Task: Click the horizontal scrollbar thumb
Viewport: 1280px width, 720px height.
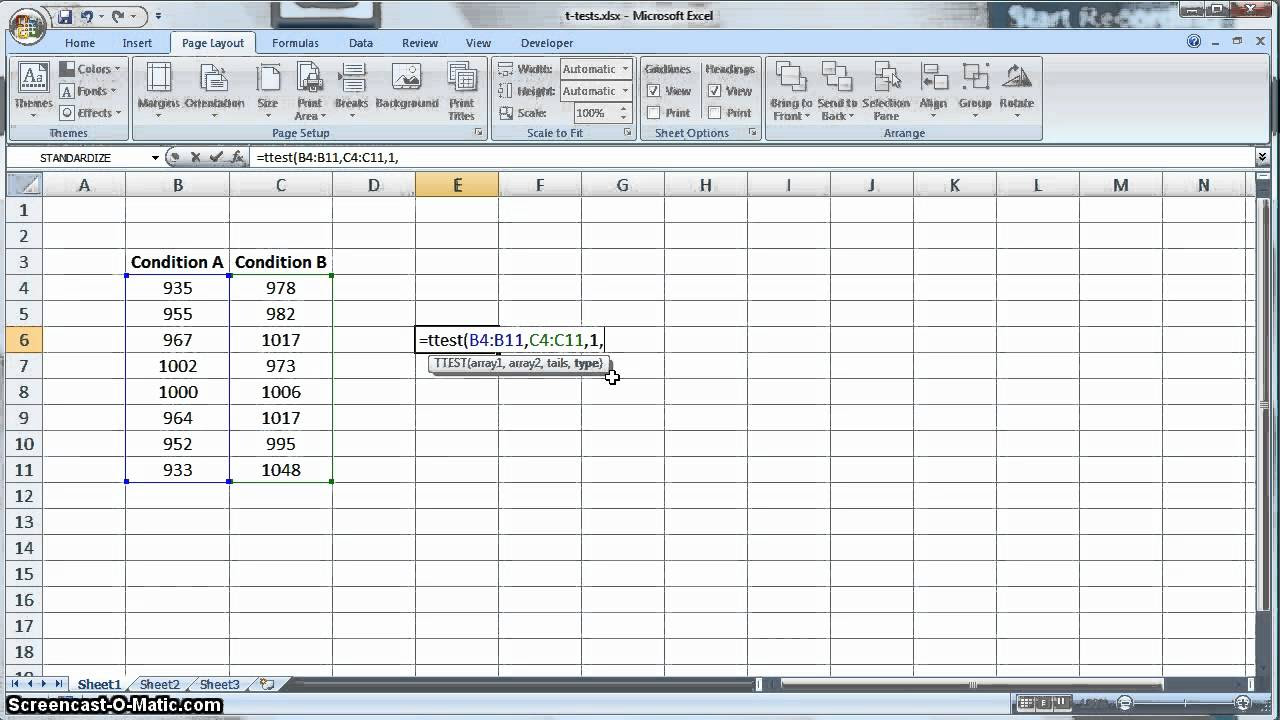Action: (973, 685)
